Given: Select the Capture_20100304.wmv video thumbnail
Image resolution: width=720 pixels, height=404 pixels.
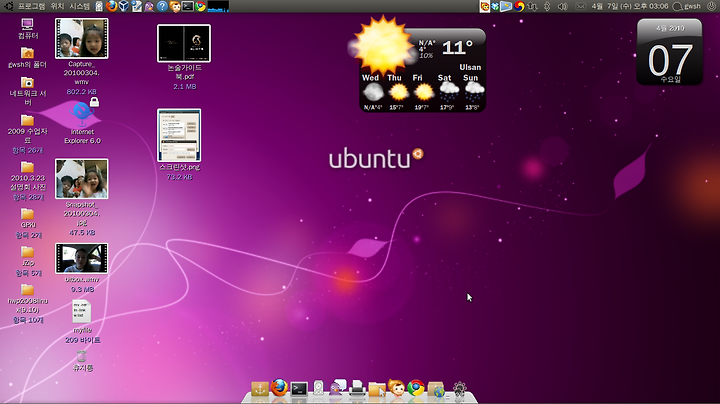Looking at the screenshot, I should click(82, 39).
